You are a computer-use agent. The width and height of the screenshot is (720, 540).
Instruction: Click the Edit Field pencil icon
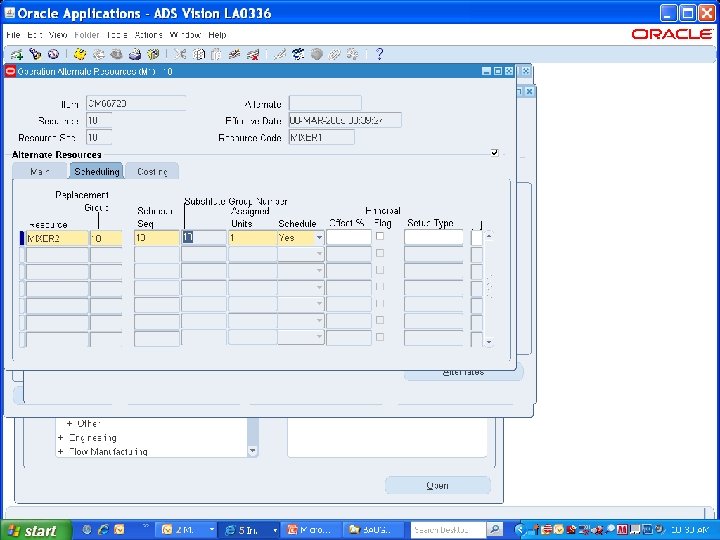click(x=279, y=55)
